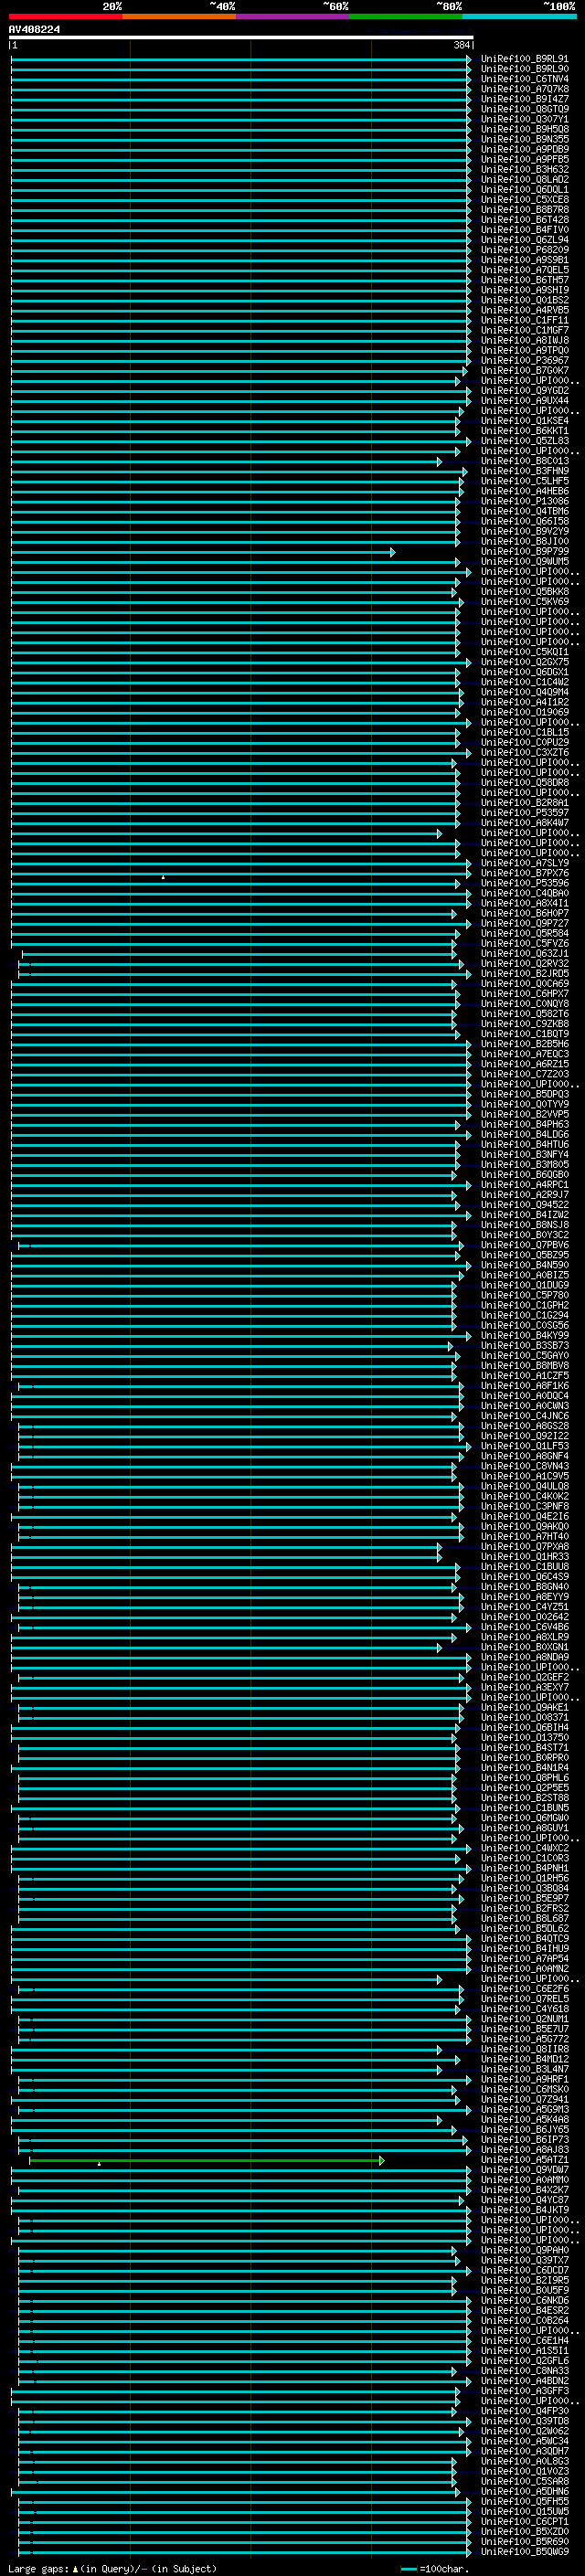Select hit label UniRef100_B7PX76

coord(525,873)
